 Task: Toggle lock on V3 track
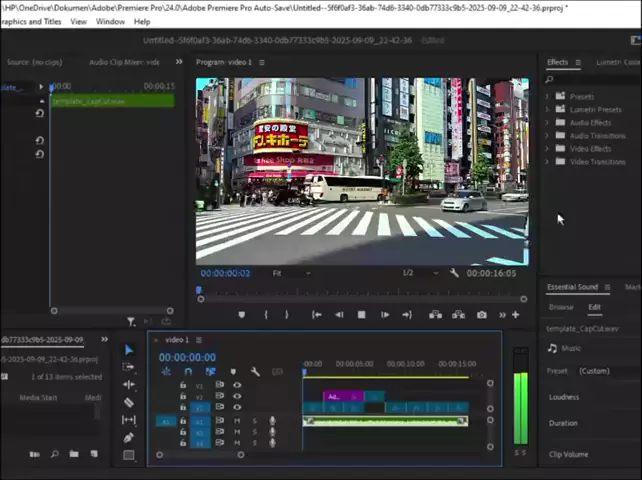[x=183, y=385]
